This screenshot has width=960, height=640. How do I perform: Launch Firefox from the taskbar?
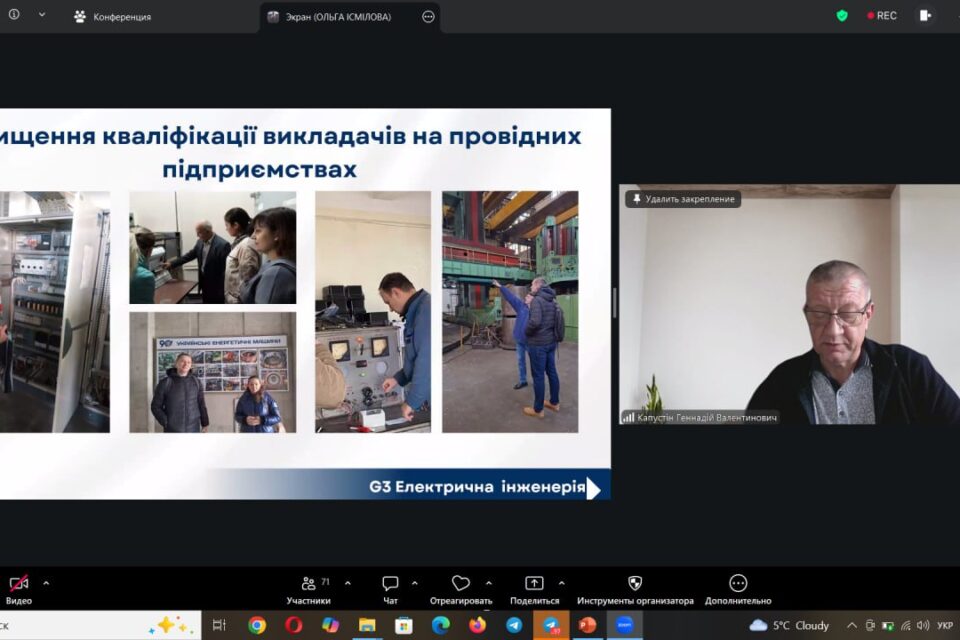click(478, 625)
